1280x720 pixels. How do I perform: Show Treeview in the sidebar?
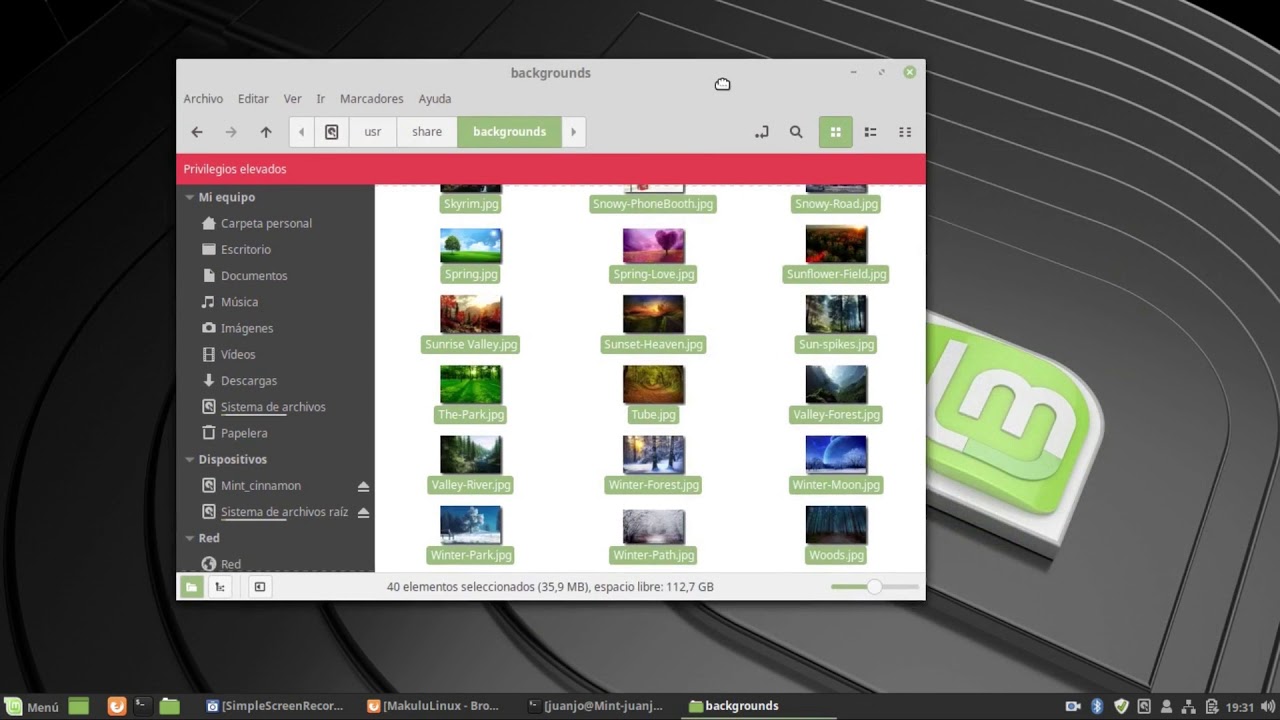click(220, 587)
